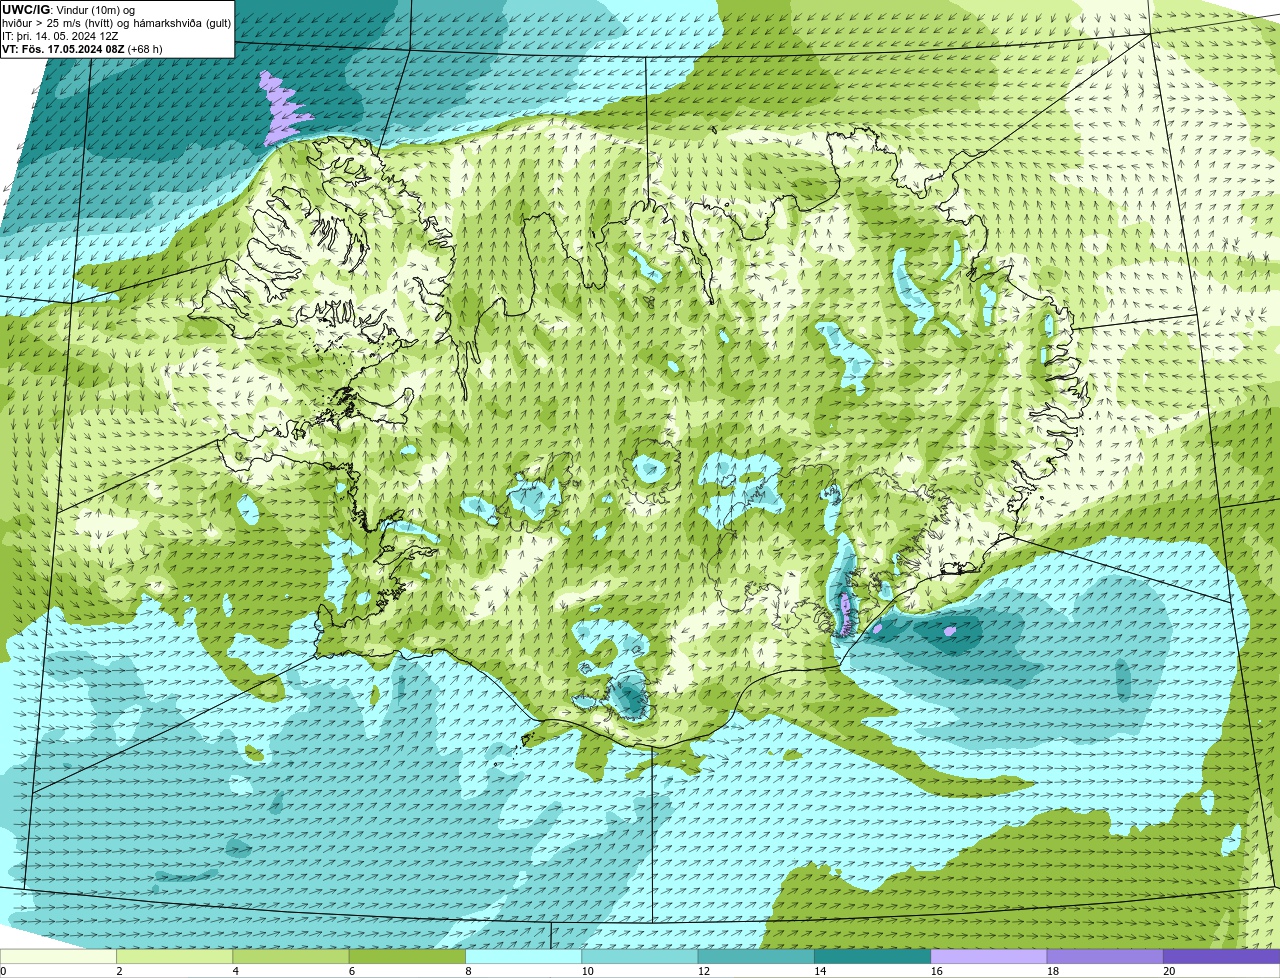
Task: Click the pale yellow 0–2 m/s legend swatch
Action: click(58, 957)
